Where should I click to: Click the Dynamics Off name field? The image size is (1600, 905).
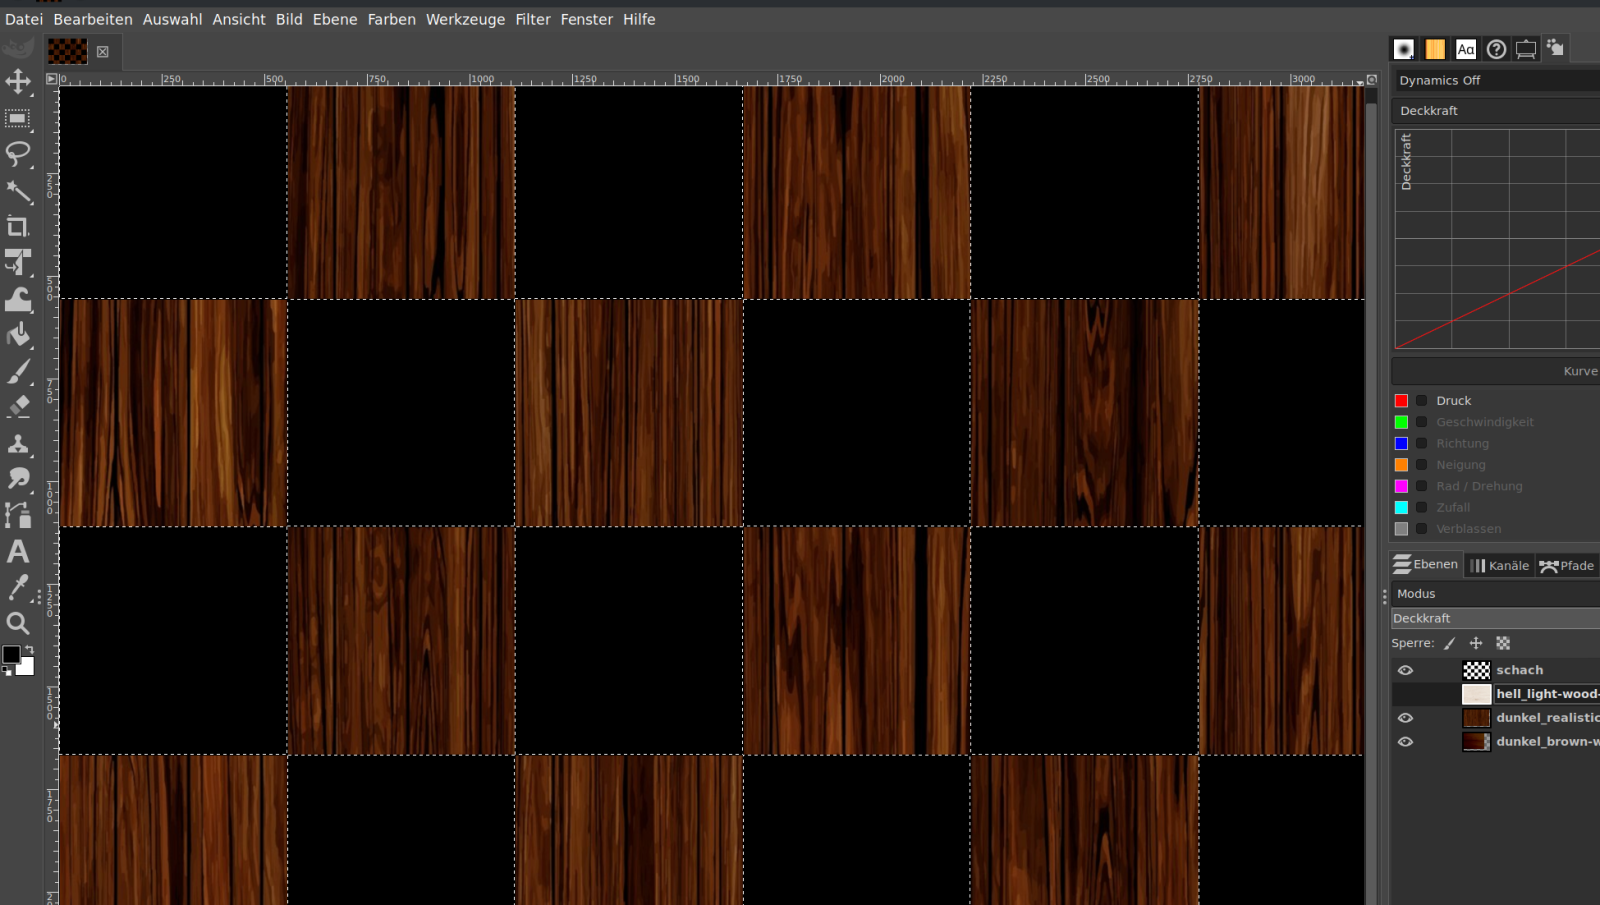tap(1496, 81)
